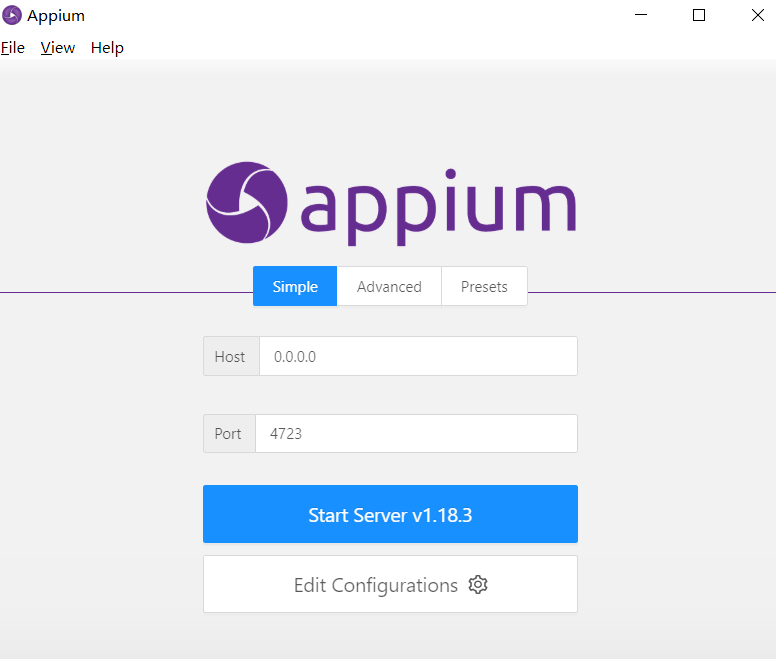The width and height of the screenshot is (776, 659).
Task: Click the Port field label
Action: click(228, 433)
